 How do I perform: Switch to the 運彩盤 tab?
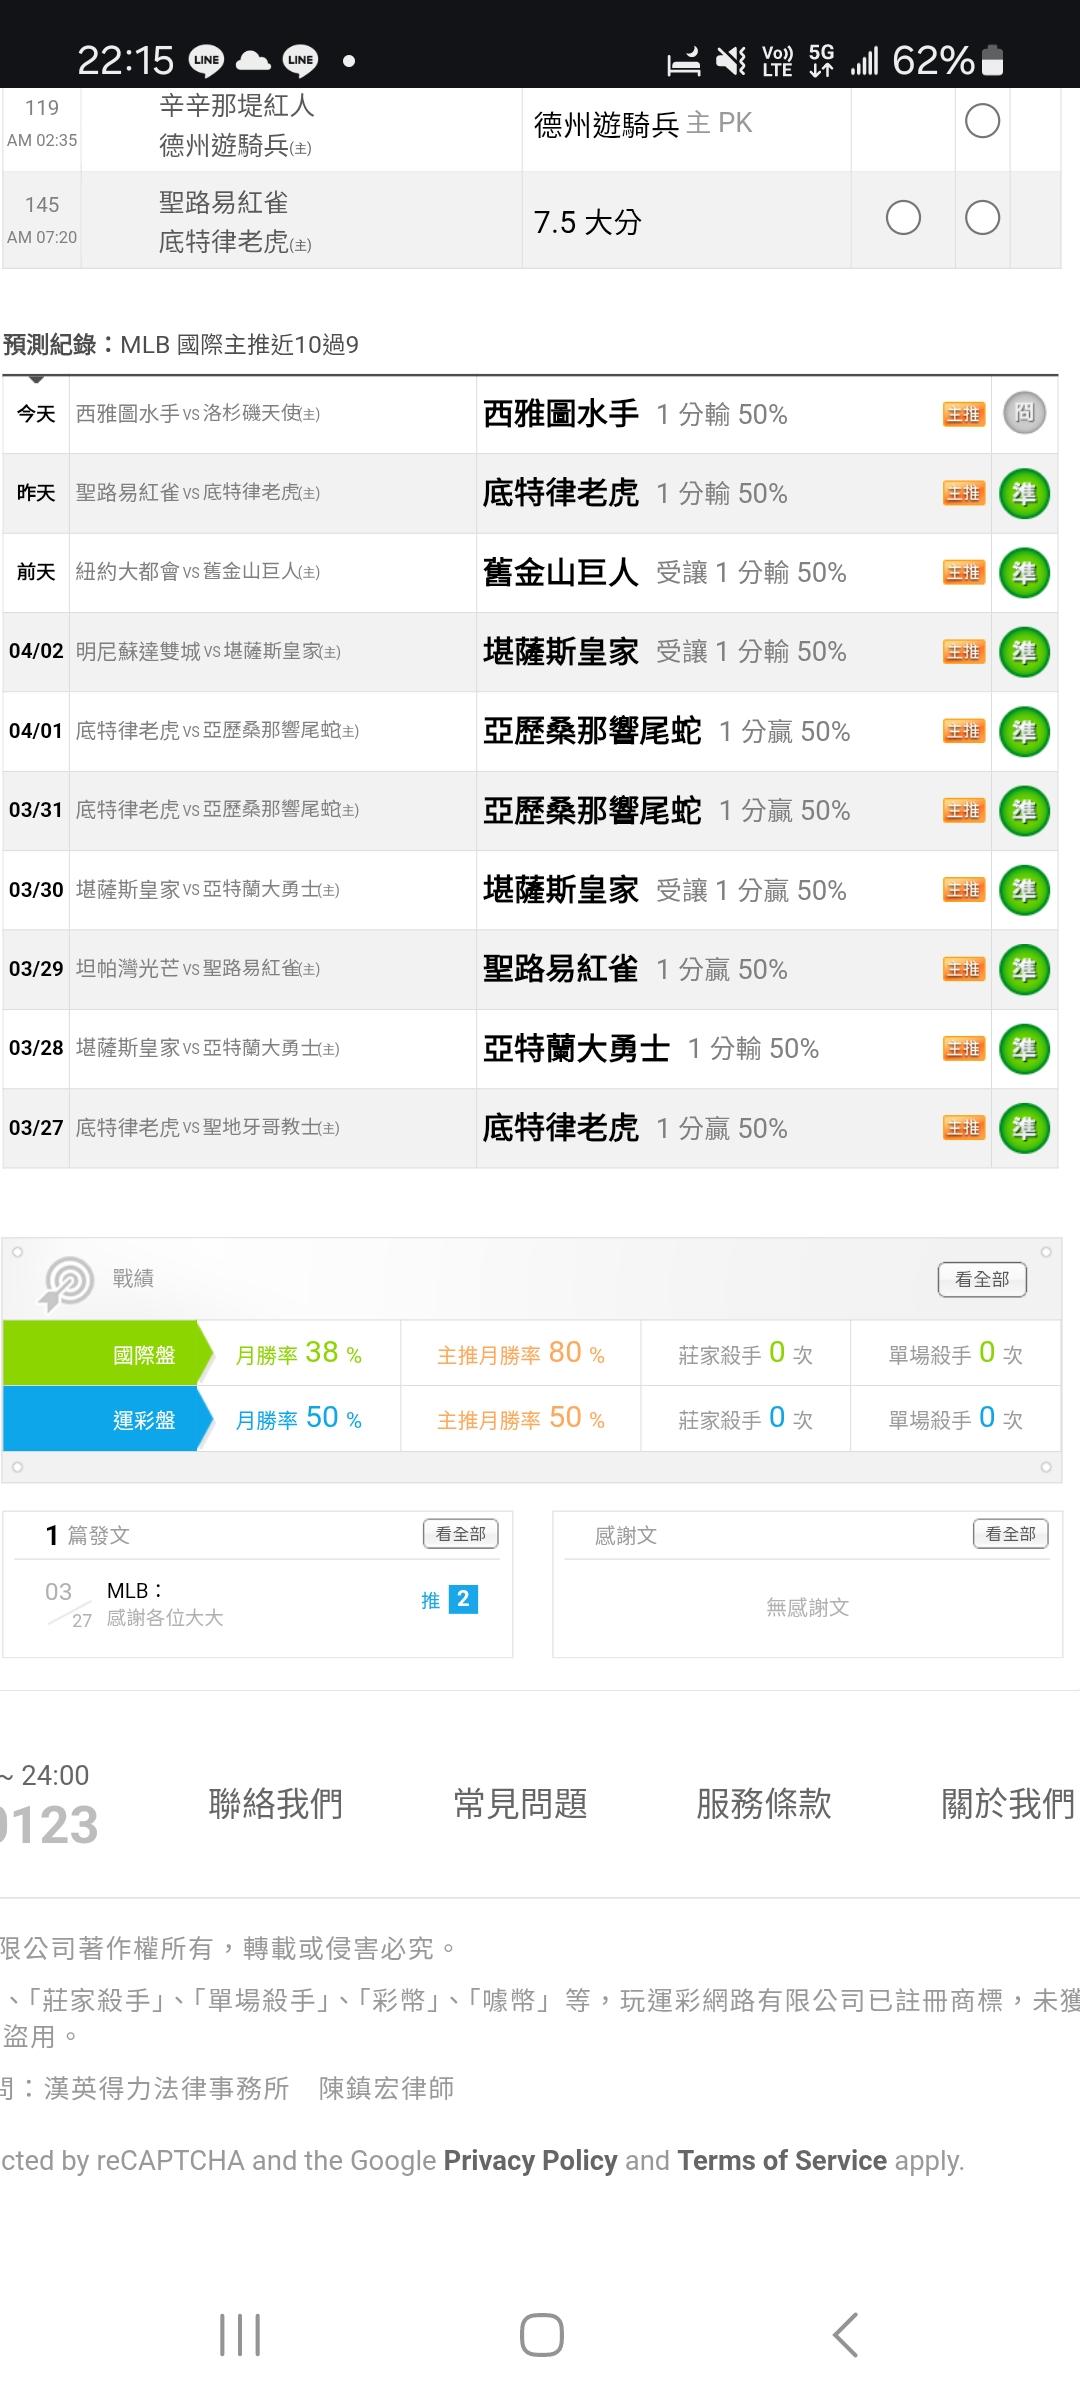click(144, 1420)
